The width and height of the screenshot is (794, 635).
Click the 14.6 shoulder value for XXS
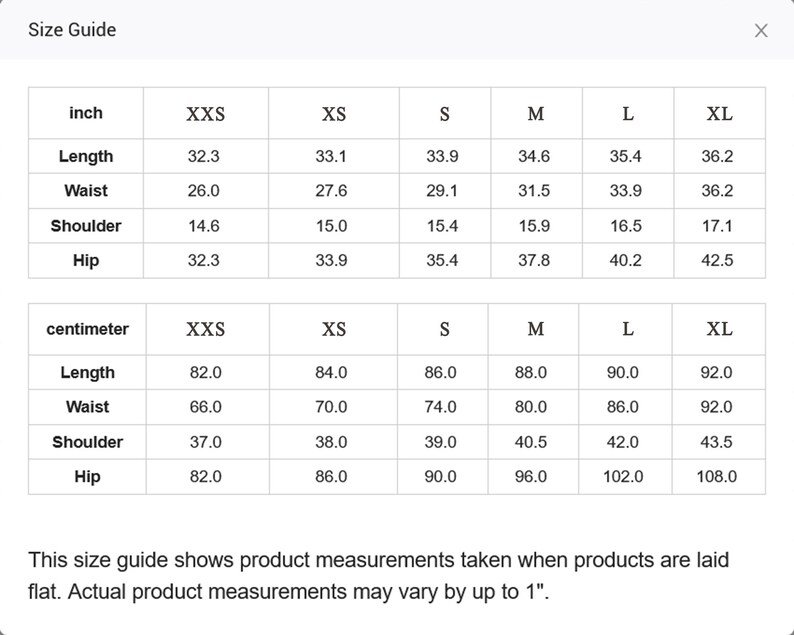pyautogui.click(x=204, y=226)
